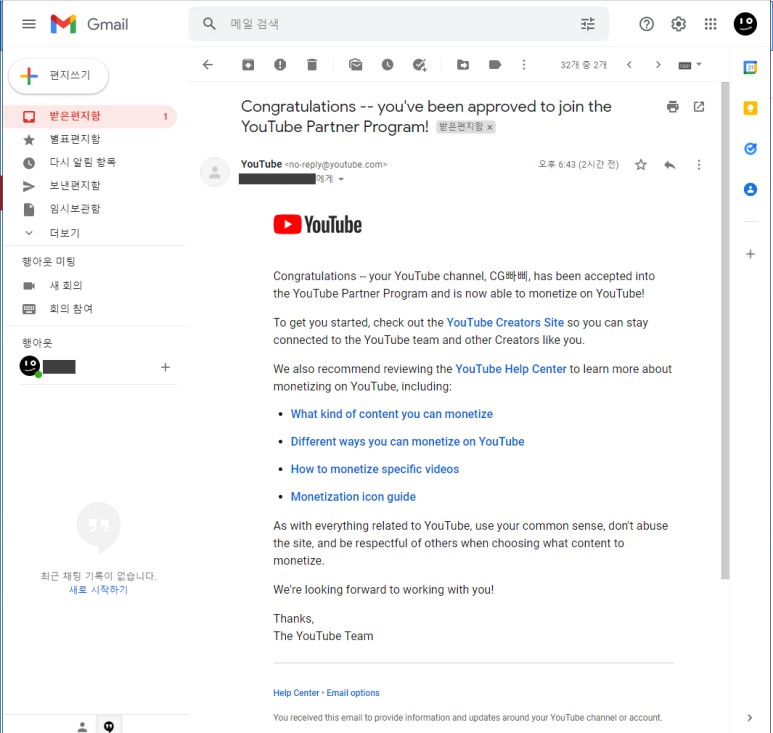Open YouTube Creators Site link
This screenshot has height=733, width=773.
(505, 322)
